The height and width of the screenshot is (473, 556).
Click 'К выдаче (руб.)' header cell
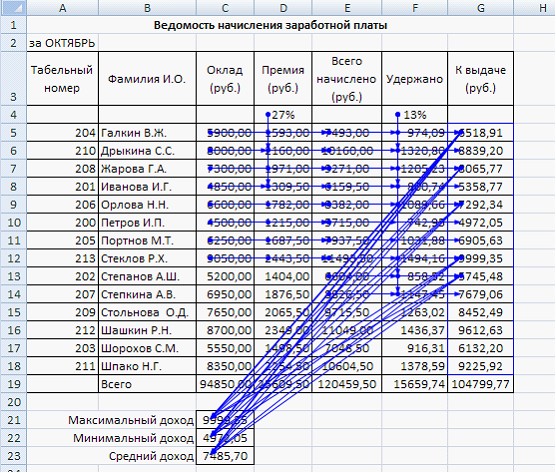480,79
